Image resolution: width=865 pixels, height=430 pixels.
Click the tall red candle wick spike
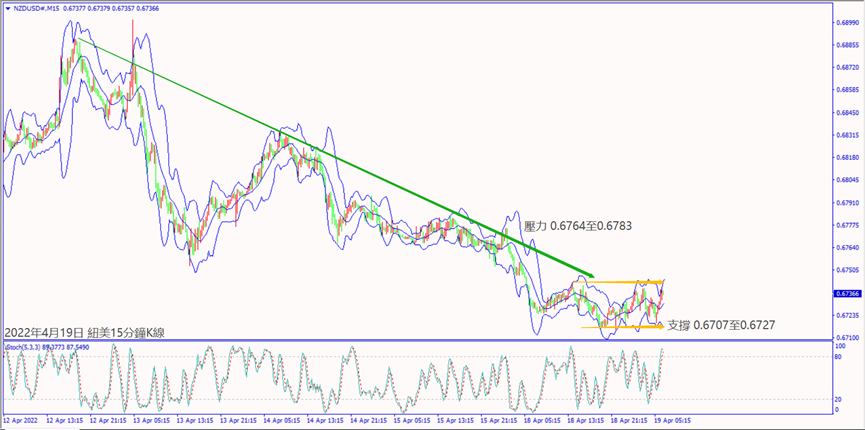(132, 45)
